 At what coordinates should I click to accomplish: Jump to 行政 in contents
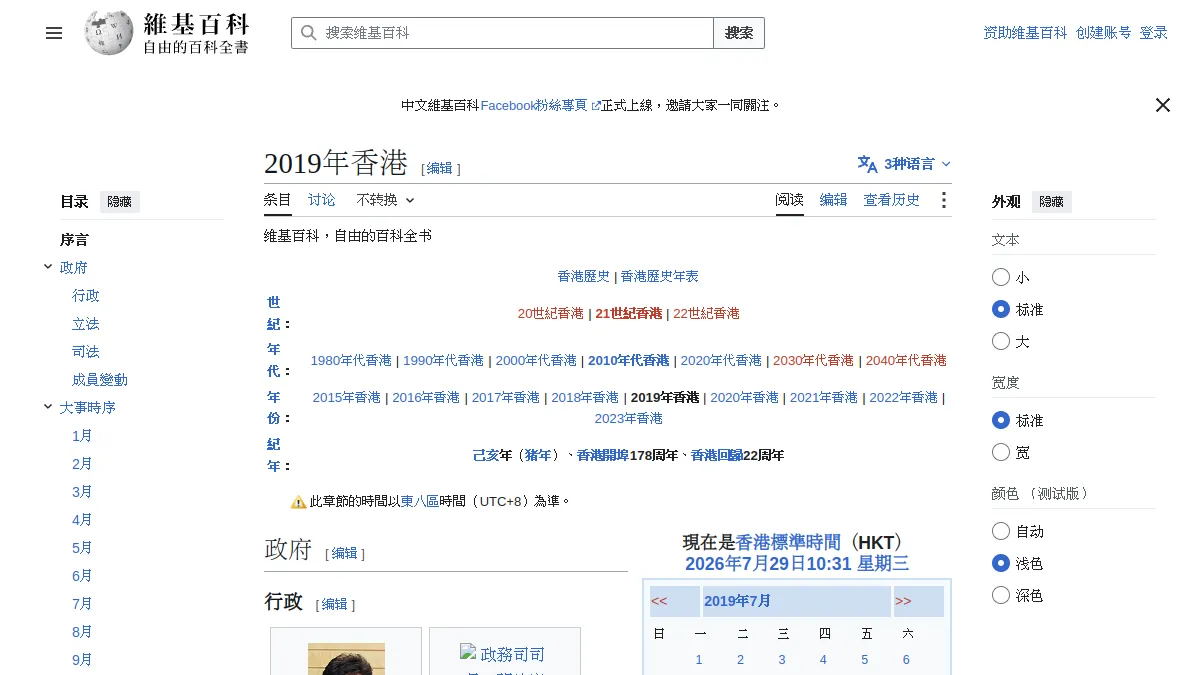point(86,296)
